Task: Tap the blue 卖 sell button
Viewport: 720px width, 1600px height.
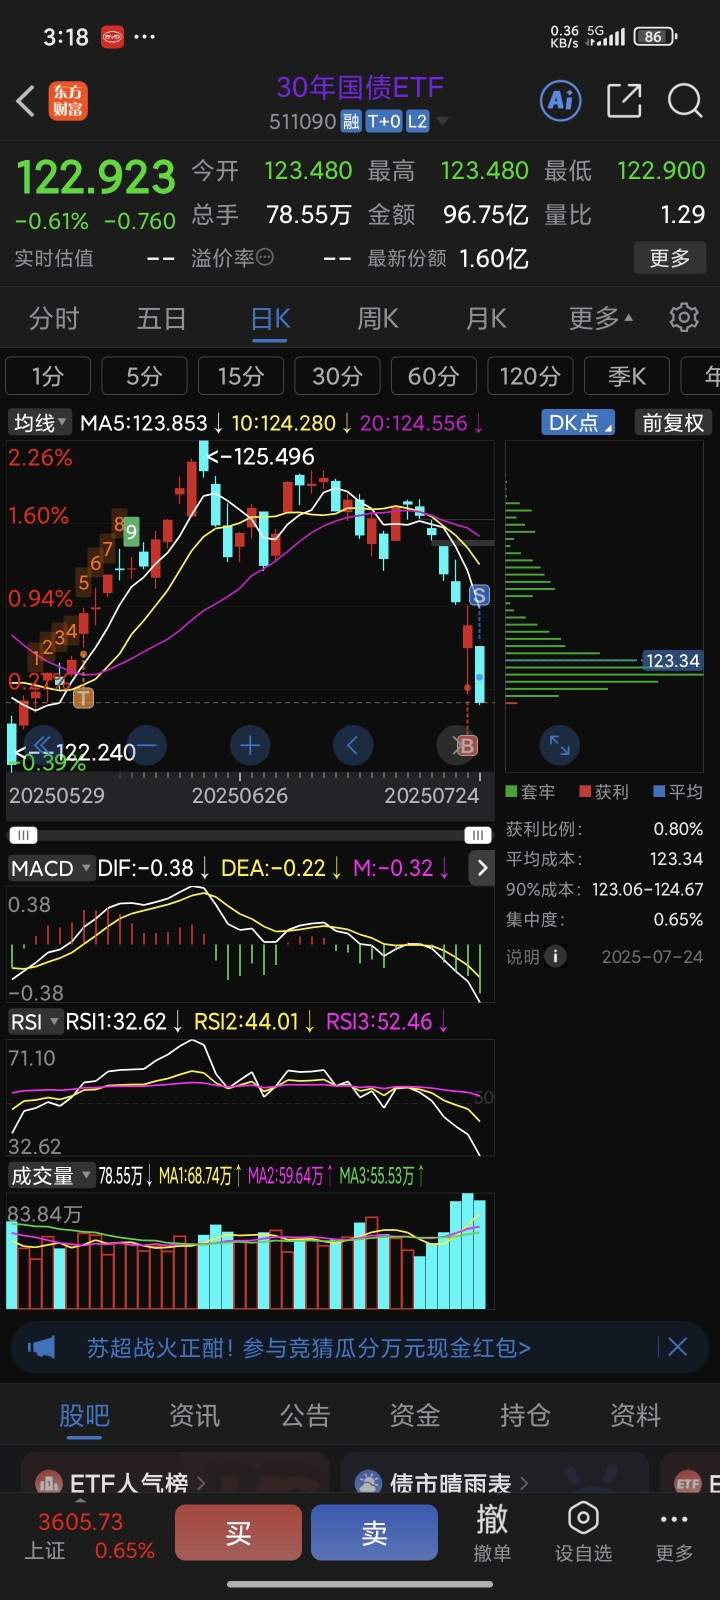Action: [x=374, y=1533]
